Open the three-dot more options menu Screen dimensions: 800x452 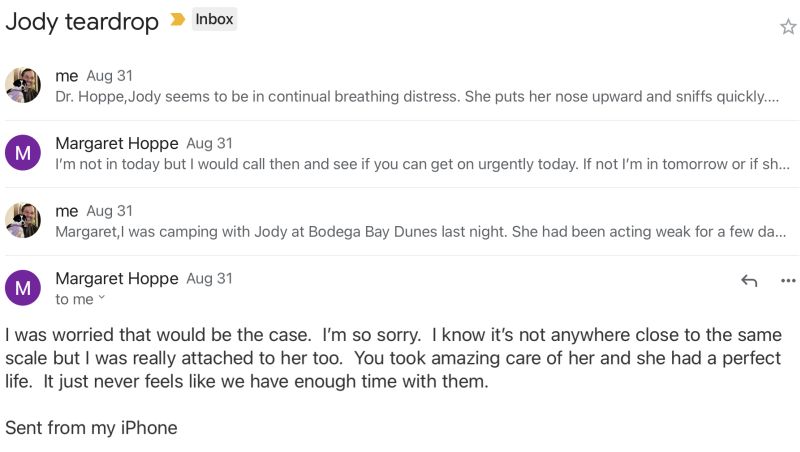click(x=788, y=281)
